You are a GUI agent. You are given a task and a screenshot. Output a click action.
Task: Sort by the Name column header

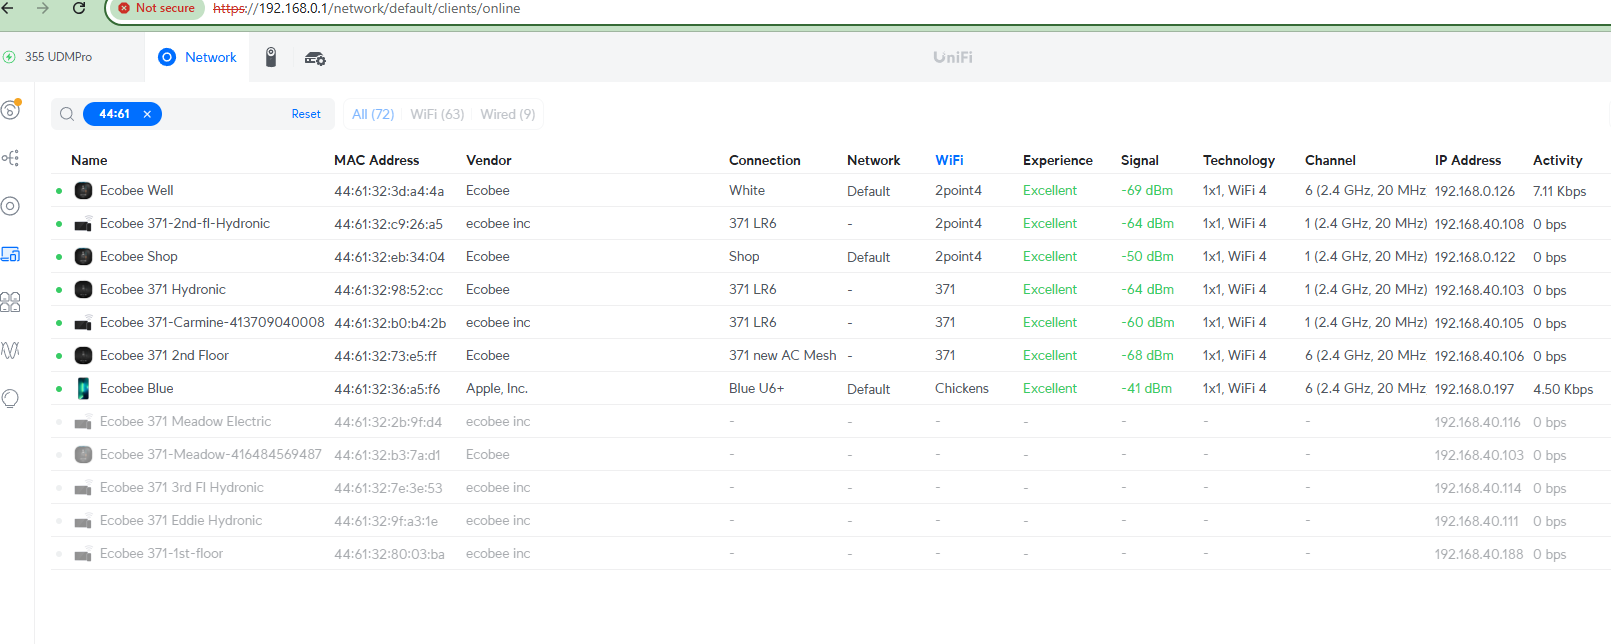89,160
